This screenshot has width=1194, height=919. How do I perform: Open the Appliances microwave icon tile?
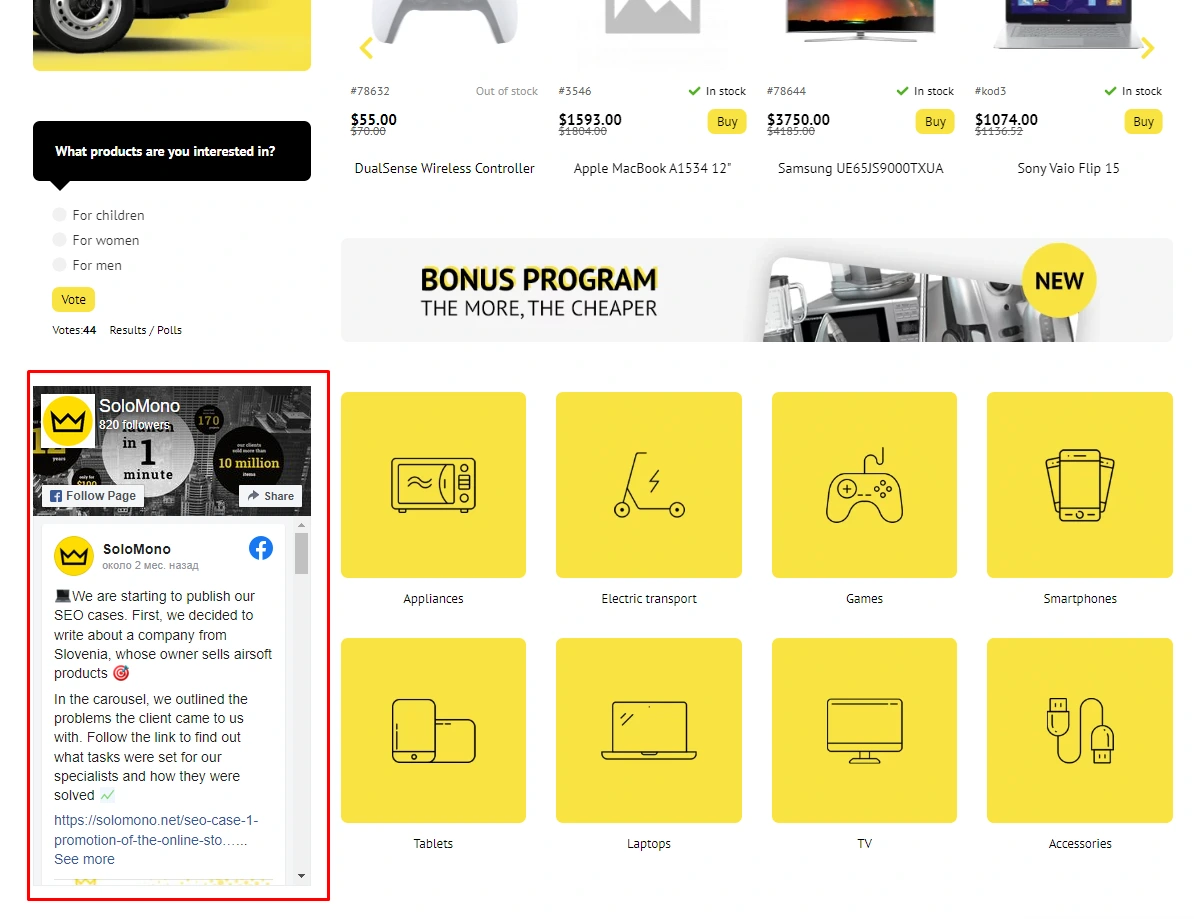pos(433,485)
